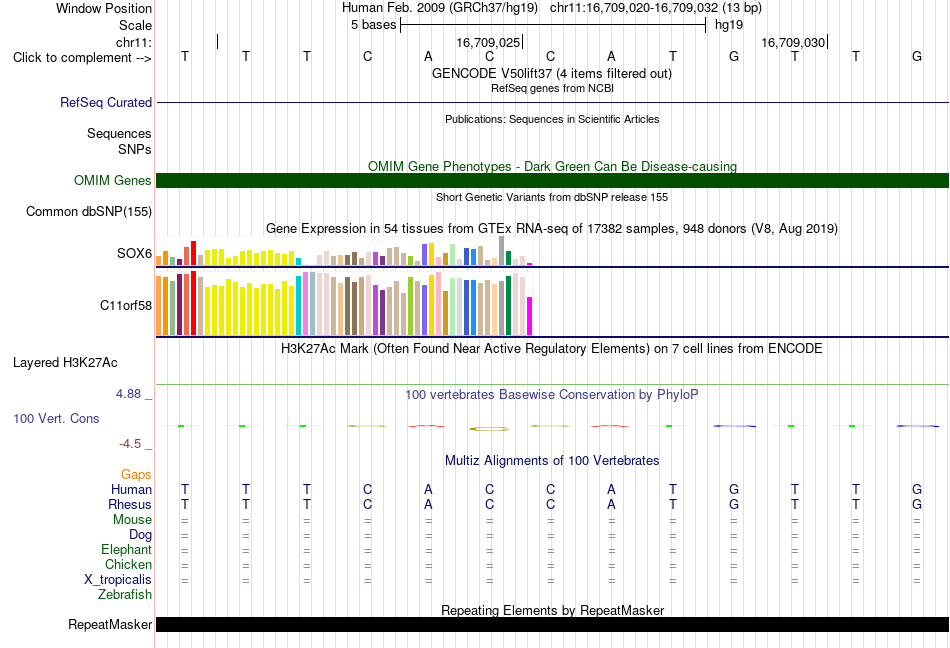This screenshot has width=950, height=648.
Task: Click the GTEx Gene Expression track title
Action: (x=552, y=228)
